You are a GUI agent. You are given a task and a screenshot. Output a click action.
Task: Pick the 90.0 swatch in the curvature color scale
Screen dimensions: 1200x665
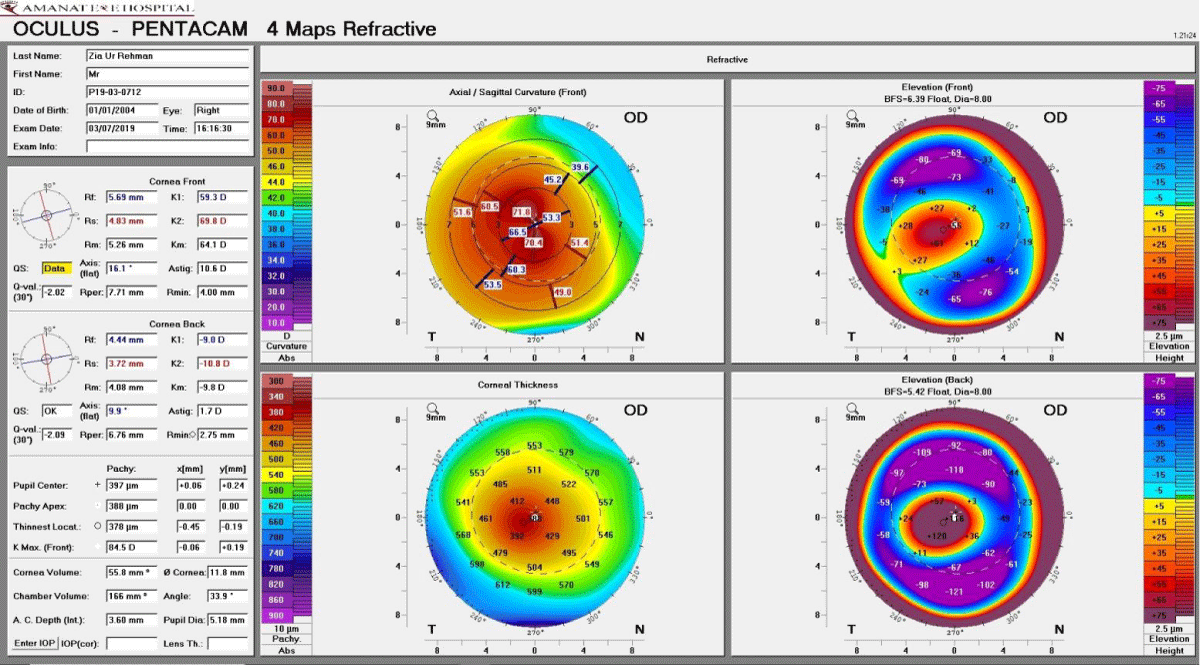click(x=276, y=89)
